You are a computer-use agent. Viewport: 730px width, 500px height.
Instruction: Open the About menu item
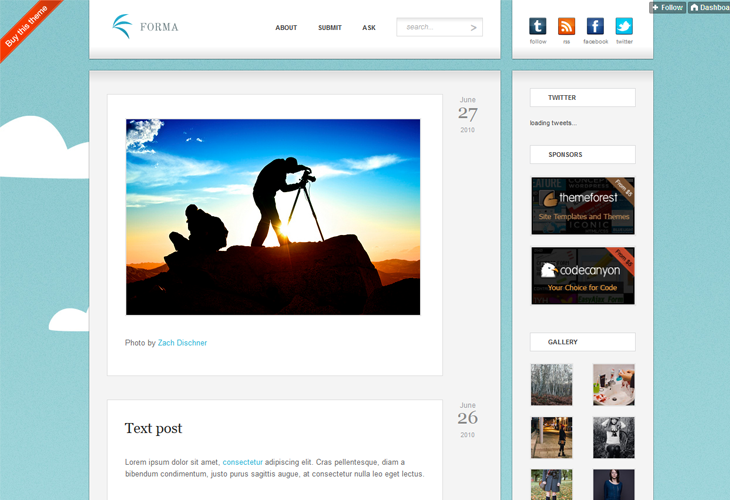pyautogui.click(x=286, y=27)
